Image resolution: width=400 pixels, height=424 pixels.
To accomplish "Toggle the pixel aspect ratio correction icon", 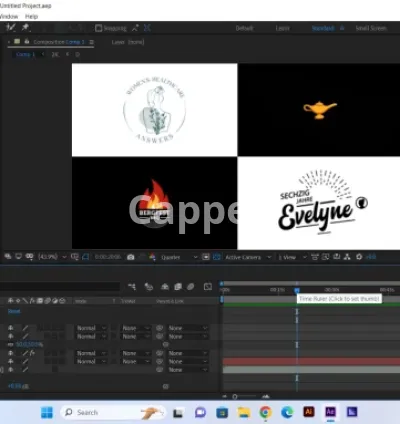I will point(315,257).
